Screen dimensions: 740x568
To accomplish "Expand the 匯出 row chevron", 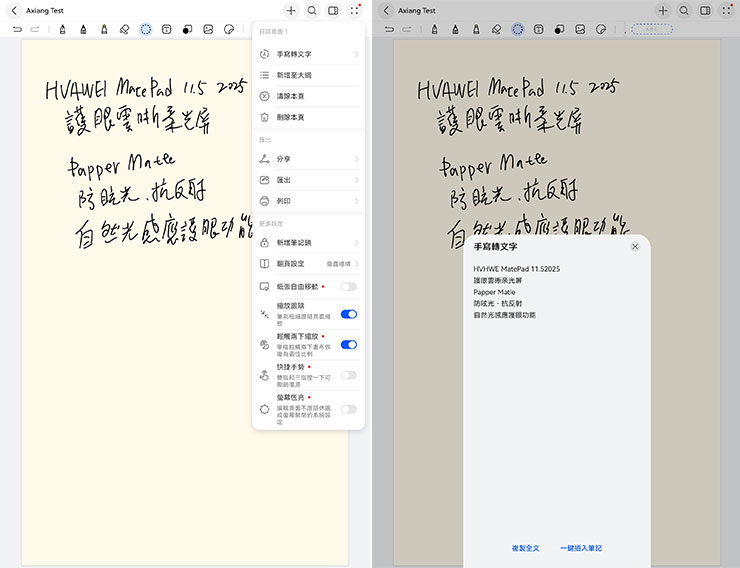I will [356, 180].
